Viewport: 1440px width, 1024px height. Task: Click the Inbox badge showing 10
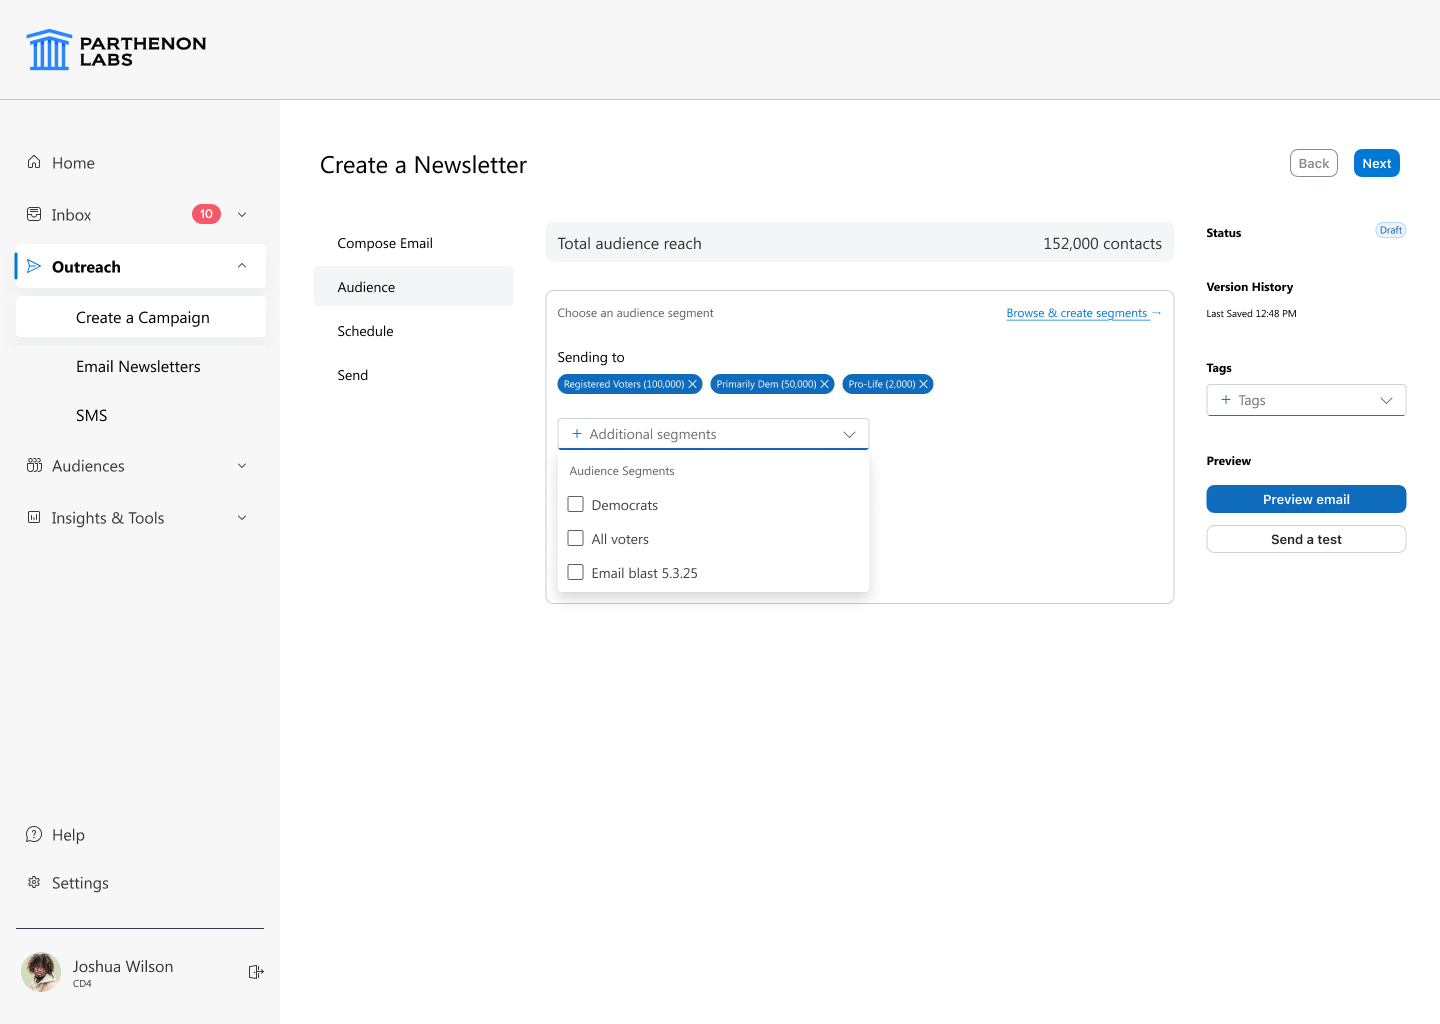pyautogui.click(x=206, y=214)
